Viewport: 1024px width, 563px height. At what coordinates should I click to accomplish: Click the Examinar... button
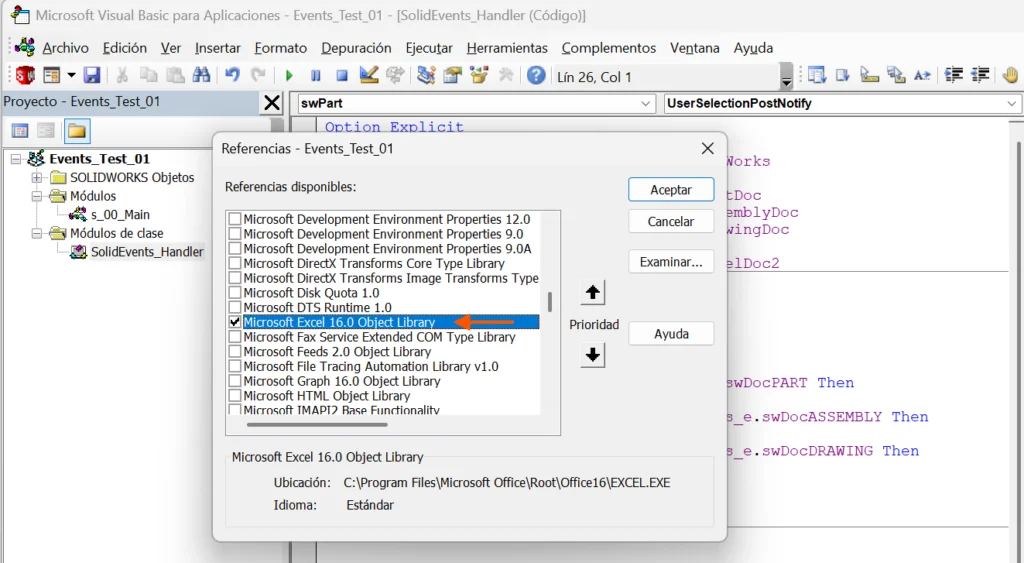671,262
